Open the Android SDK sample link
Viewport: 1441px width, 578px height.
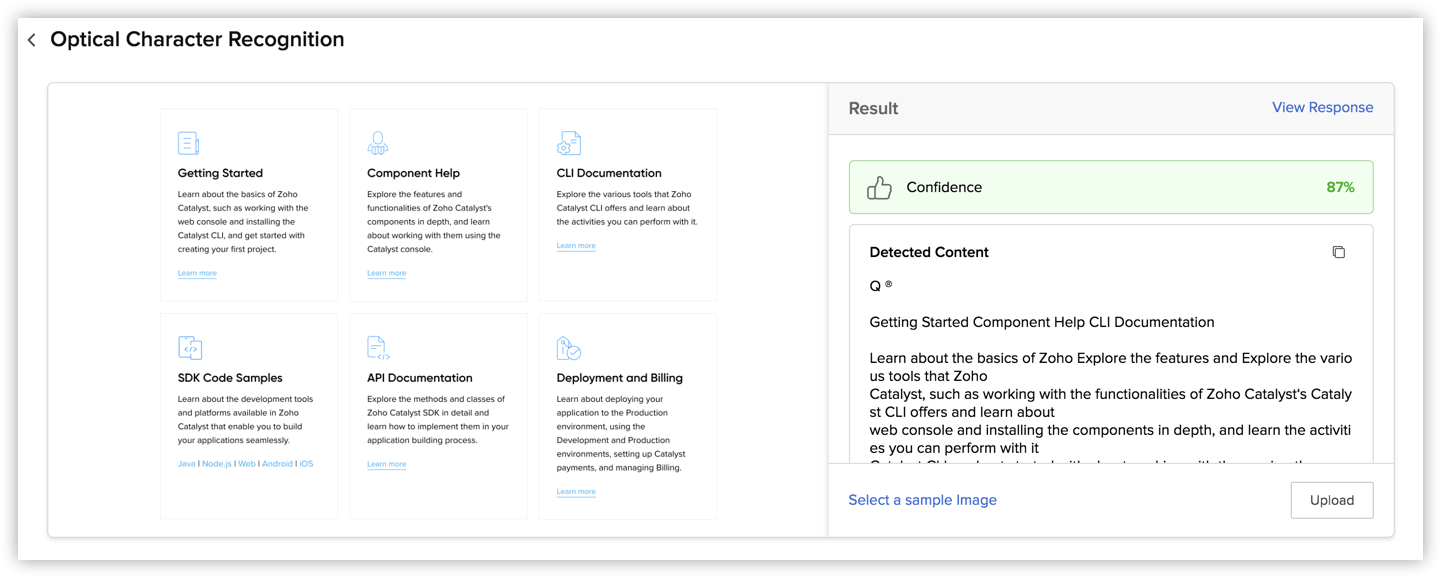[x=277, y=464]
